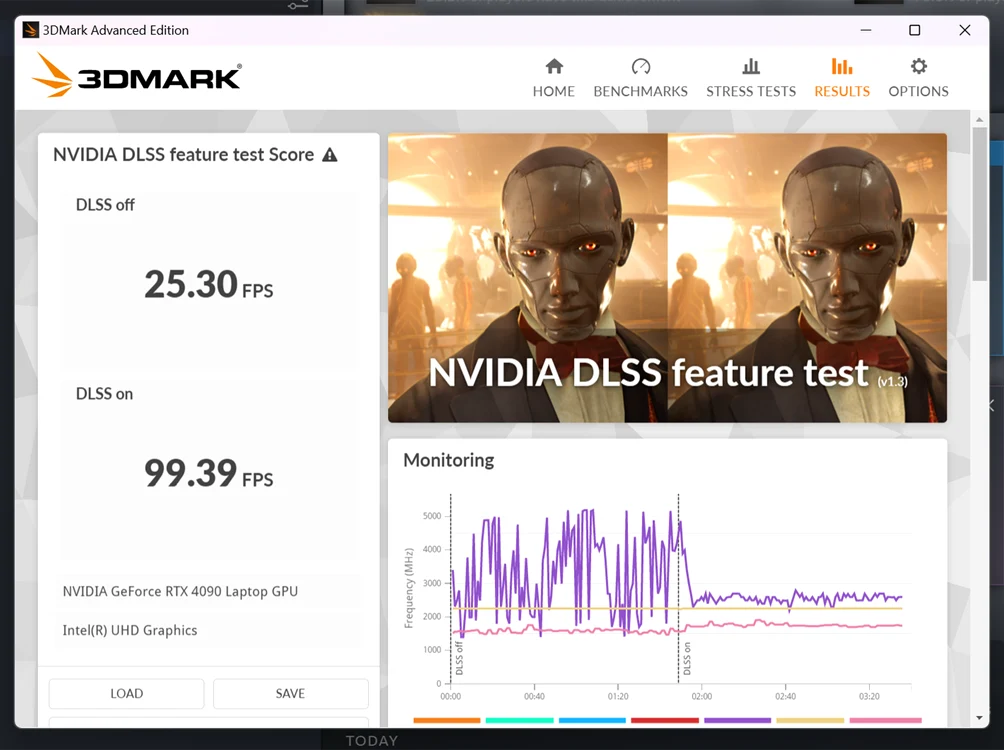
Task: Click the scrollbar up arrow
Action: (x=979, y=120)
